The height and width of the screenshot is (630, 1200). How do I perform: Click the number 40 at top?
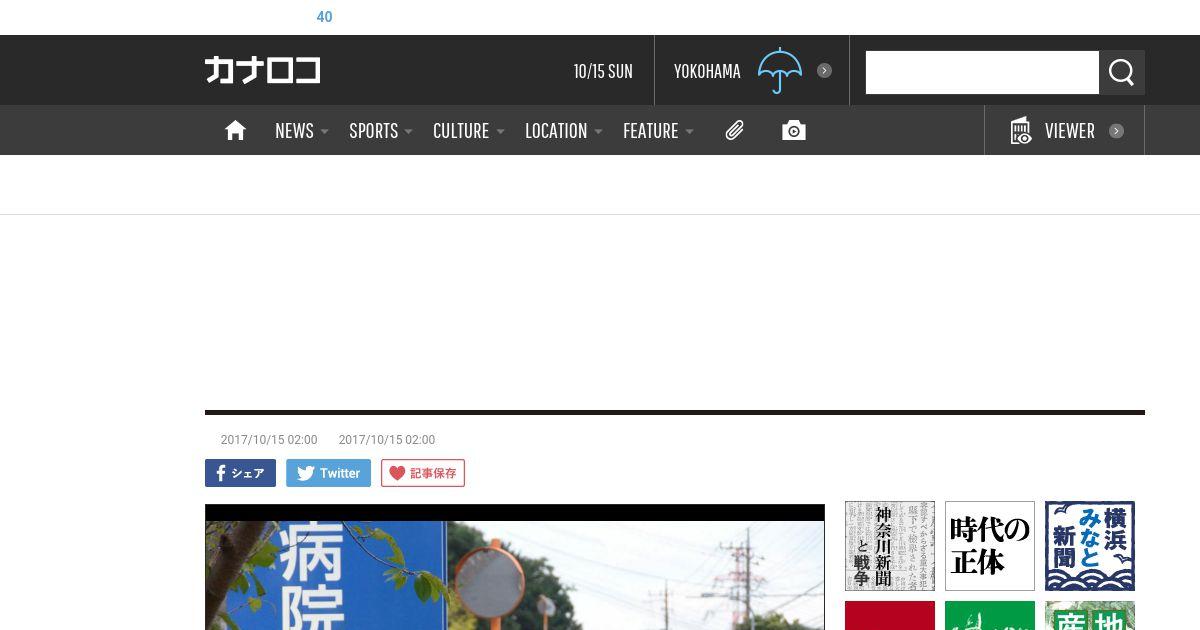tap(324, 17)
